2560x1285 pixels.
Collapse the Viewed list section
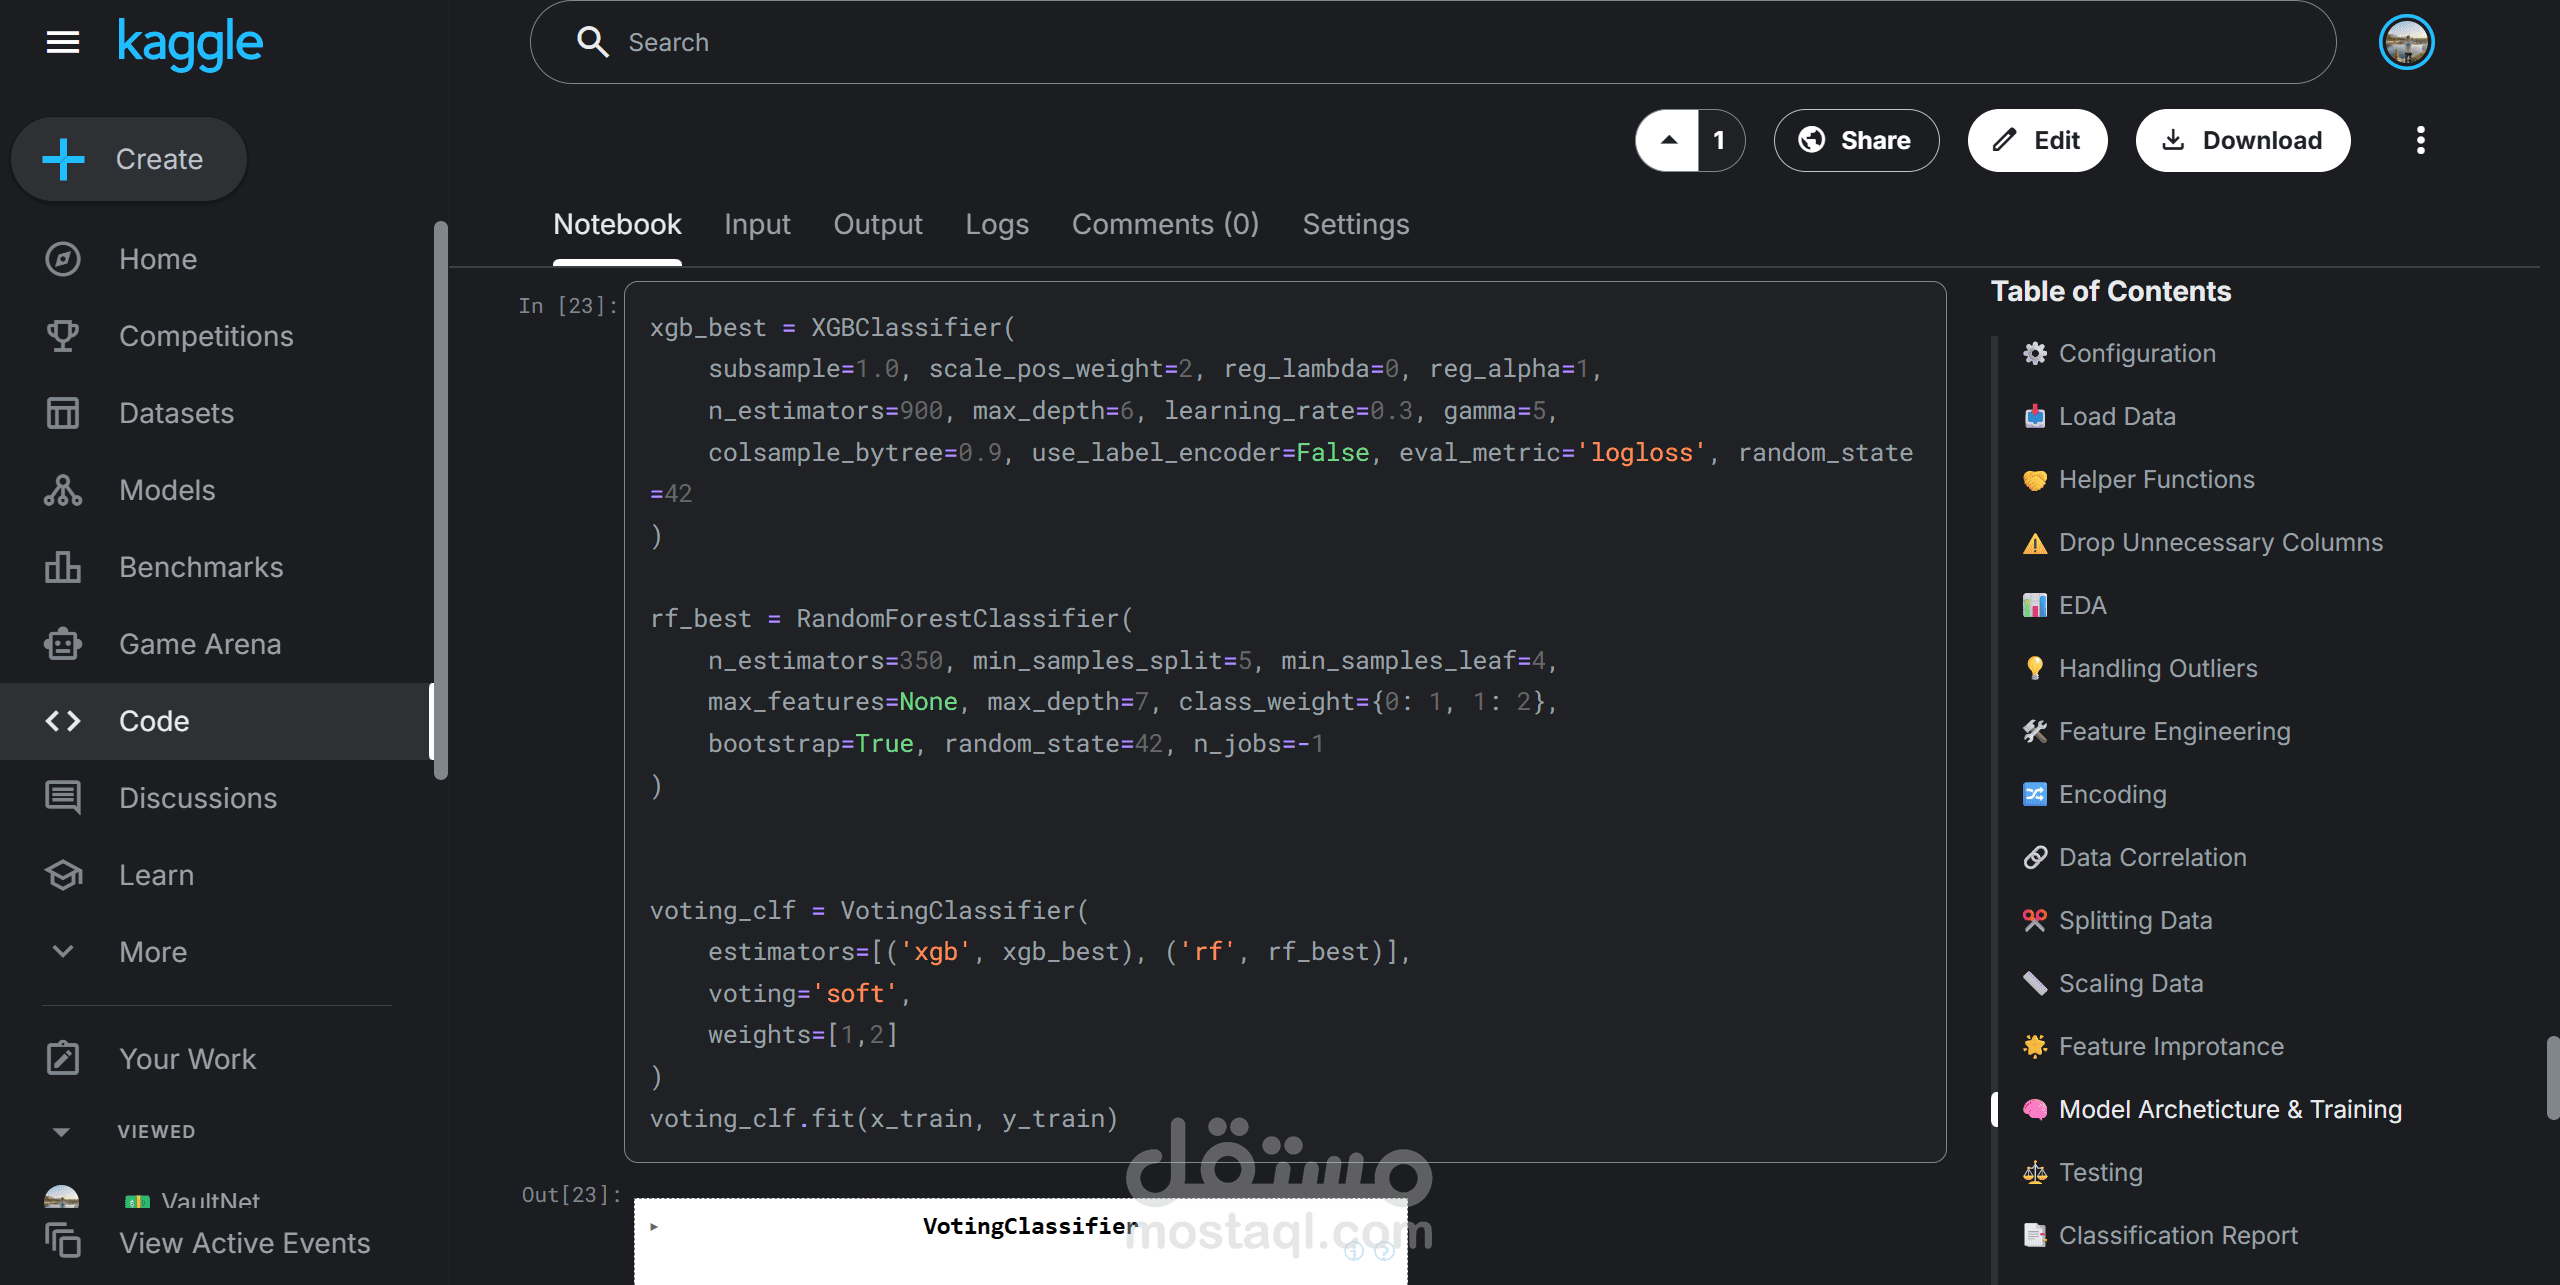pyautogui.click(x=61, y=1132)
